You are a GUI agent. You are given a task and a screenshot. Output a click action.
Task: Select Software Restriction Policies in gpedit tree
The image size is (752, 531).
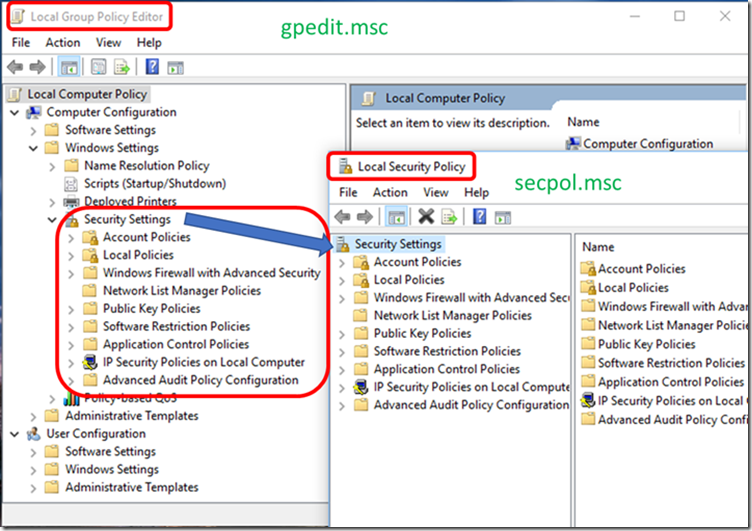(x=176, y=326)
